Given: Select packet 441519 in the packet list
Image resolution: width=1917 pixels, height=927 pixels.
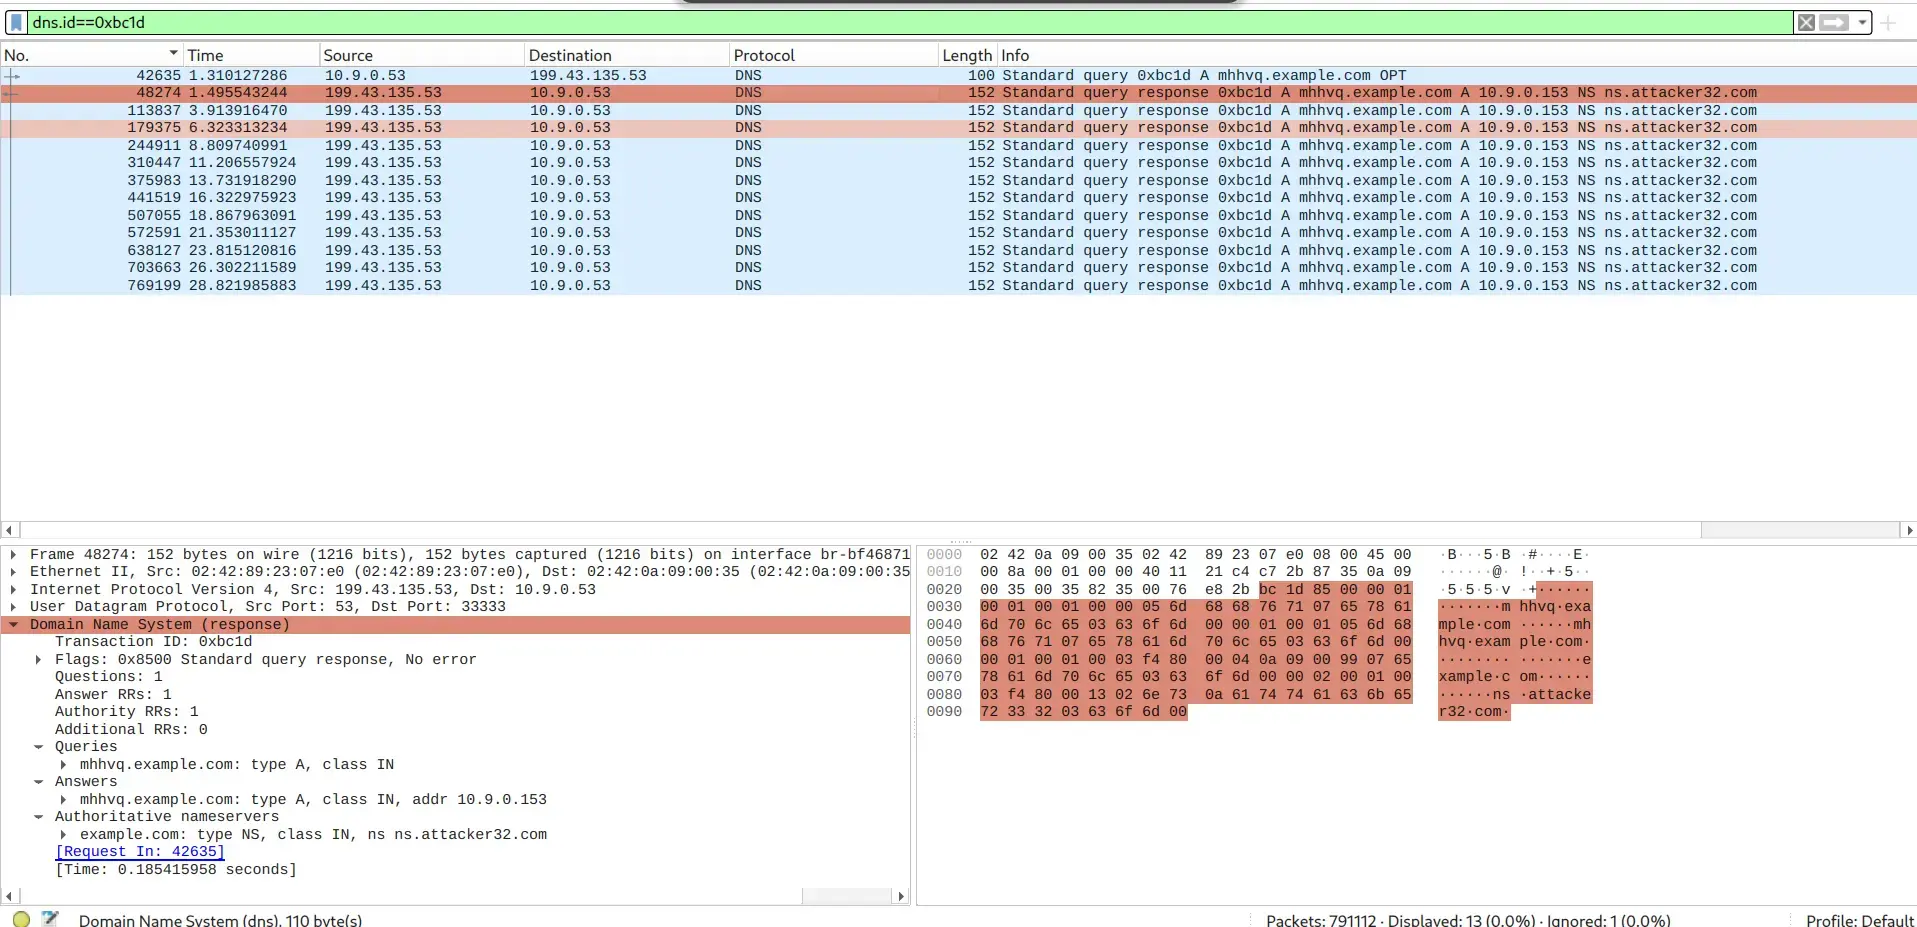Looking at the screenshot, I should click(x=958, y=198).
